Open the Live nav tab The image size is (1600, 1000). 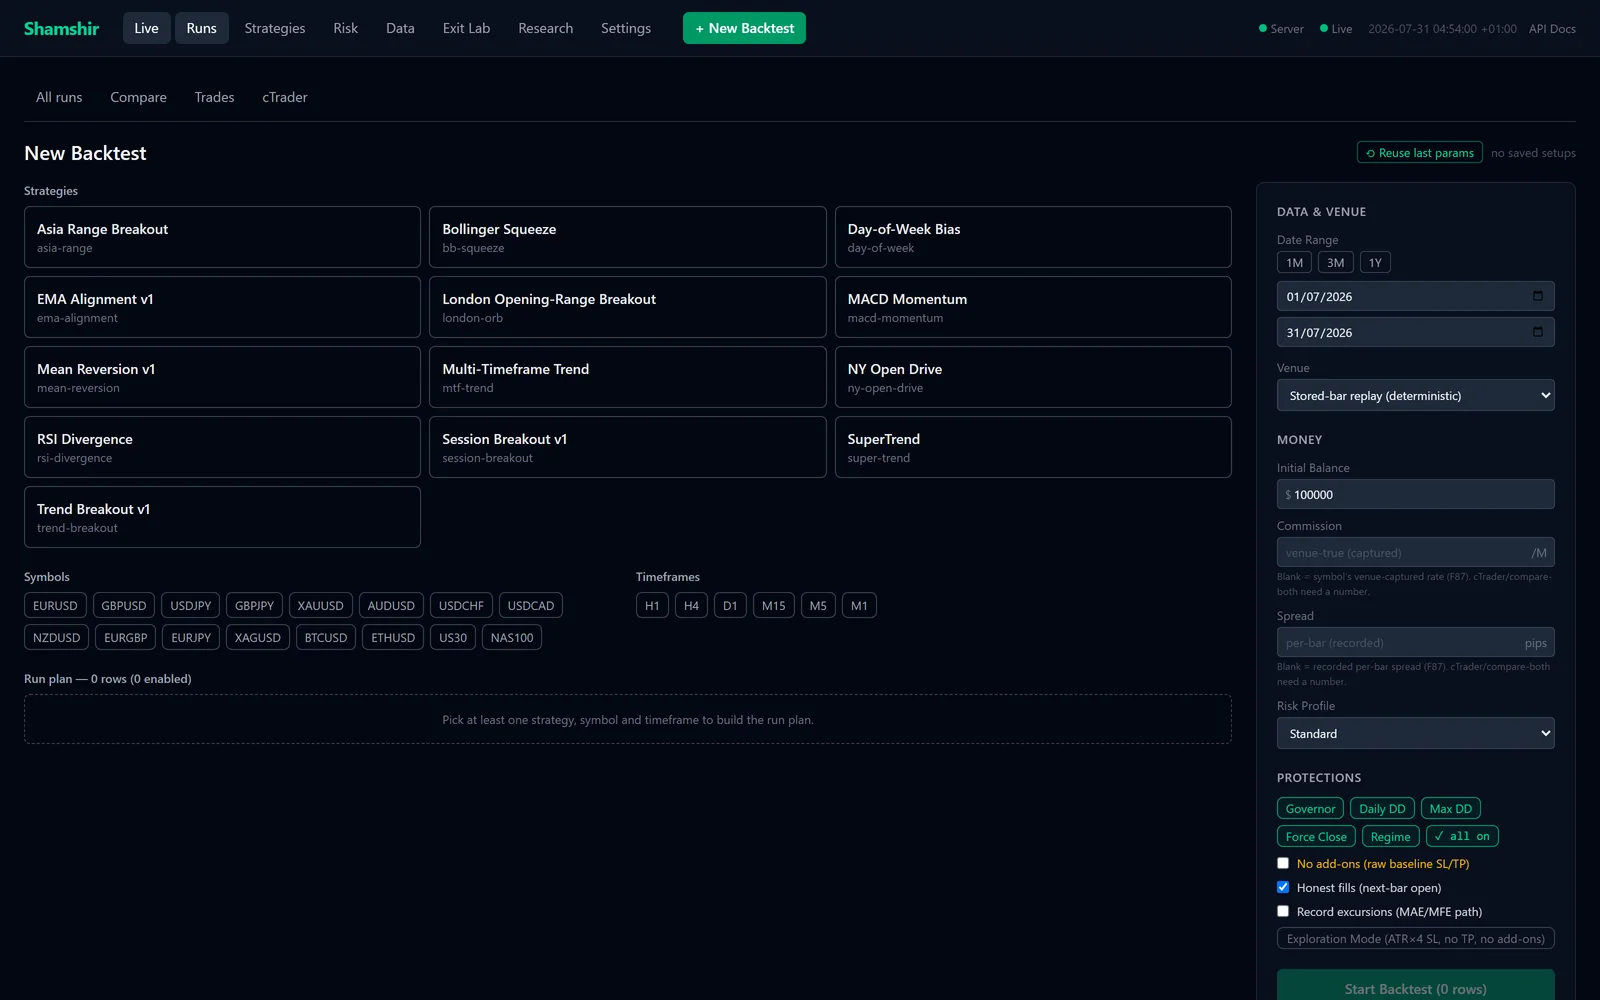[x=146, y=28]
